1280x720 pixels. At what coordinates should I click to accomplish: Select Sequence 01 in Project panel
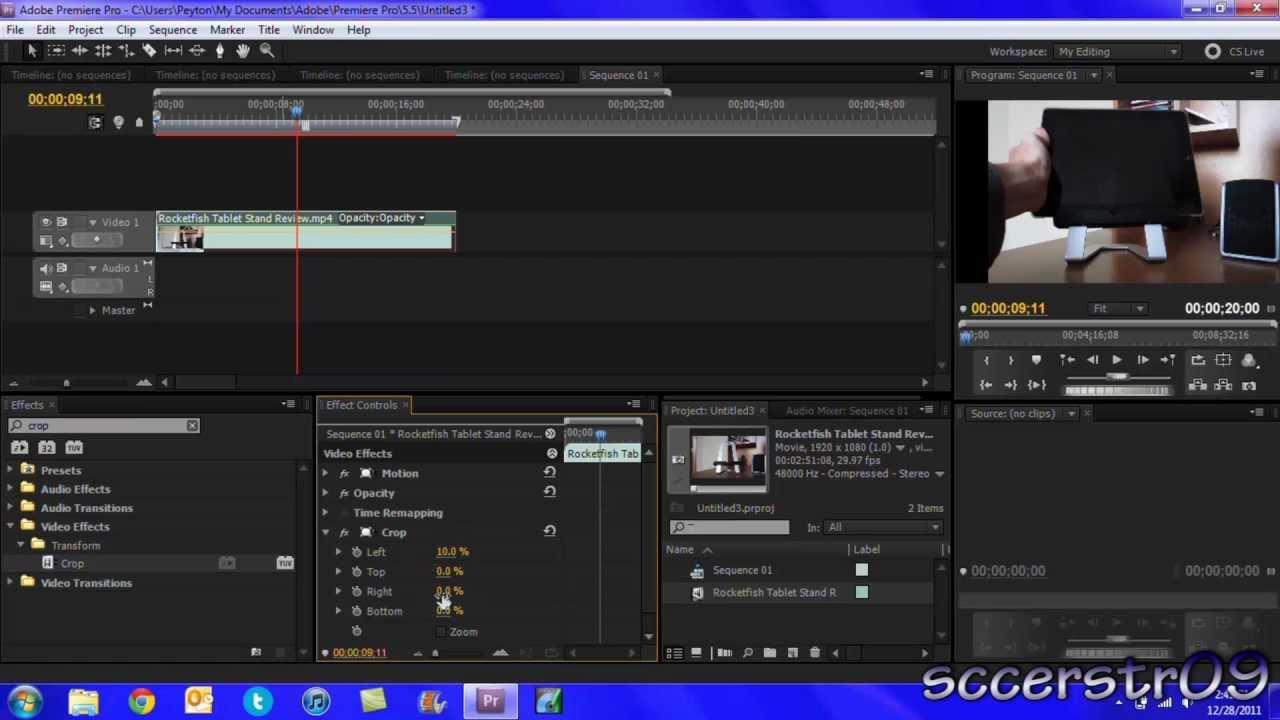pos(742,570)
